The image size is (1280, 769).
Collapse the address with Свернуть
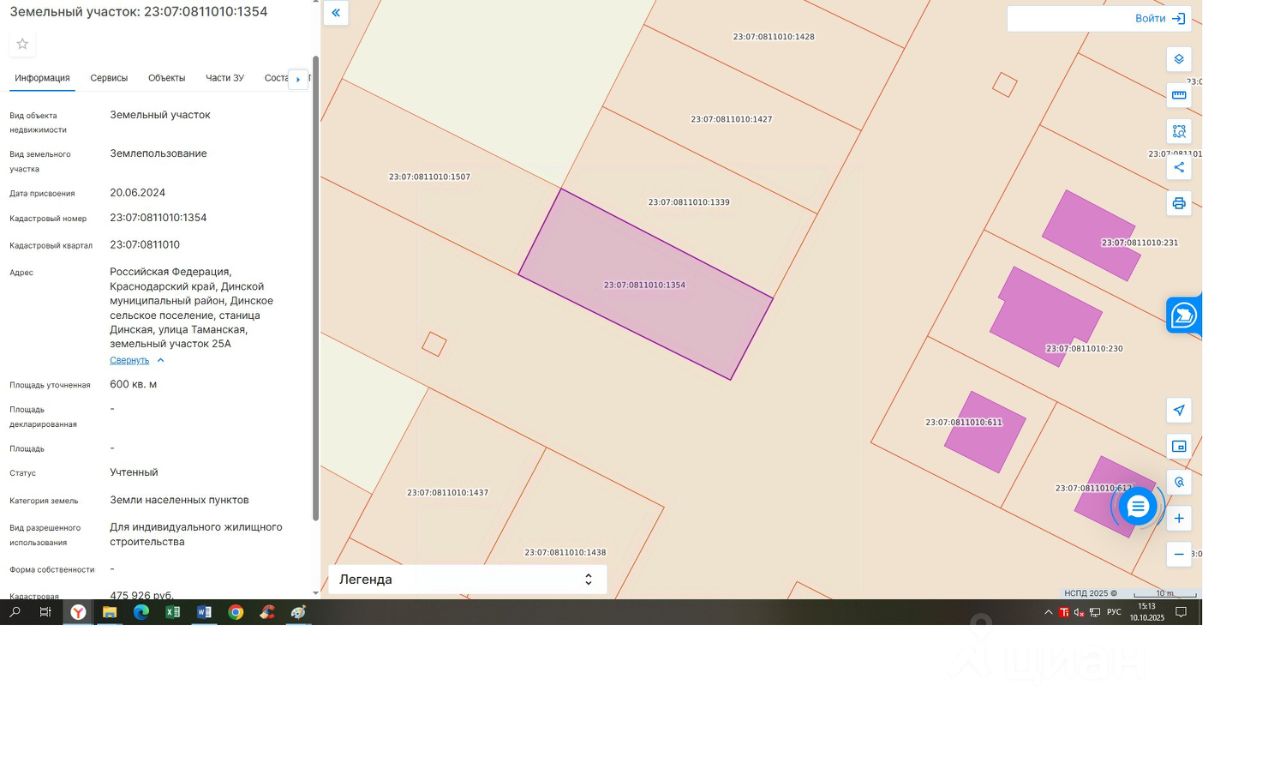click(x=137, y=360)
